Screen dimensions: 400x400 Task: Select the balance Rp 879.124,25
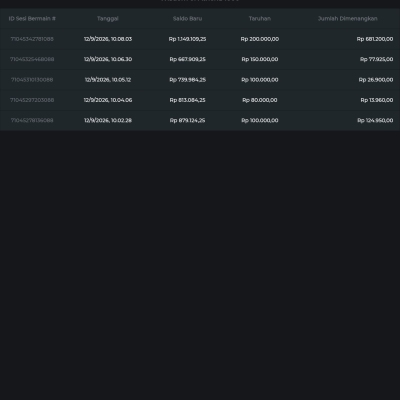coord(187,120)
